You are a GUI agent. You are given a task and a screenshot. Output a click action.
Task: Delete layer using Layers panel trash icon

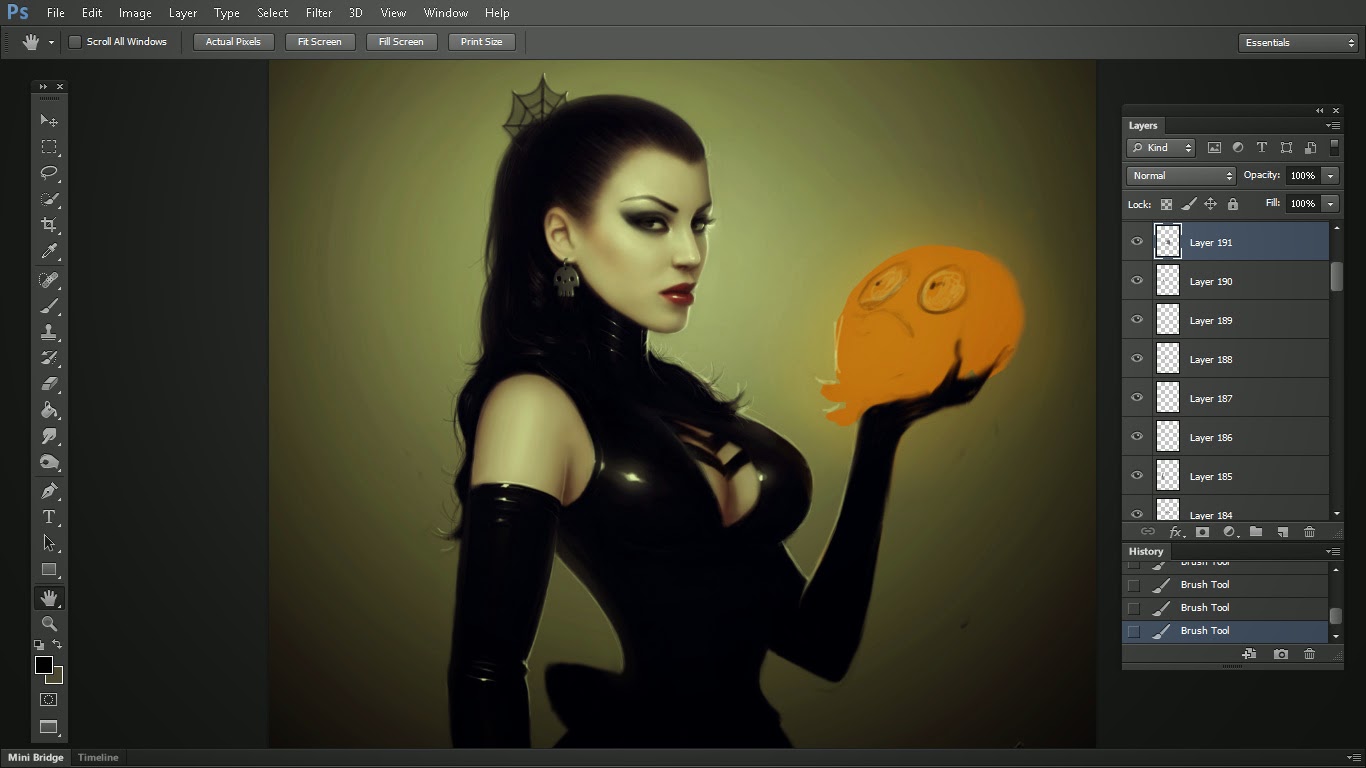click(1309, 532)
